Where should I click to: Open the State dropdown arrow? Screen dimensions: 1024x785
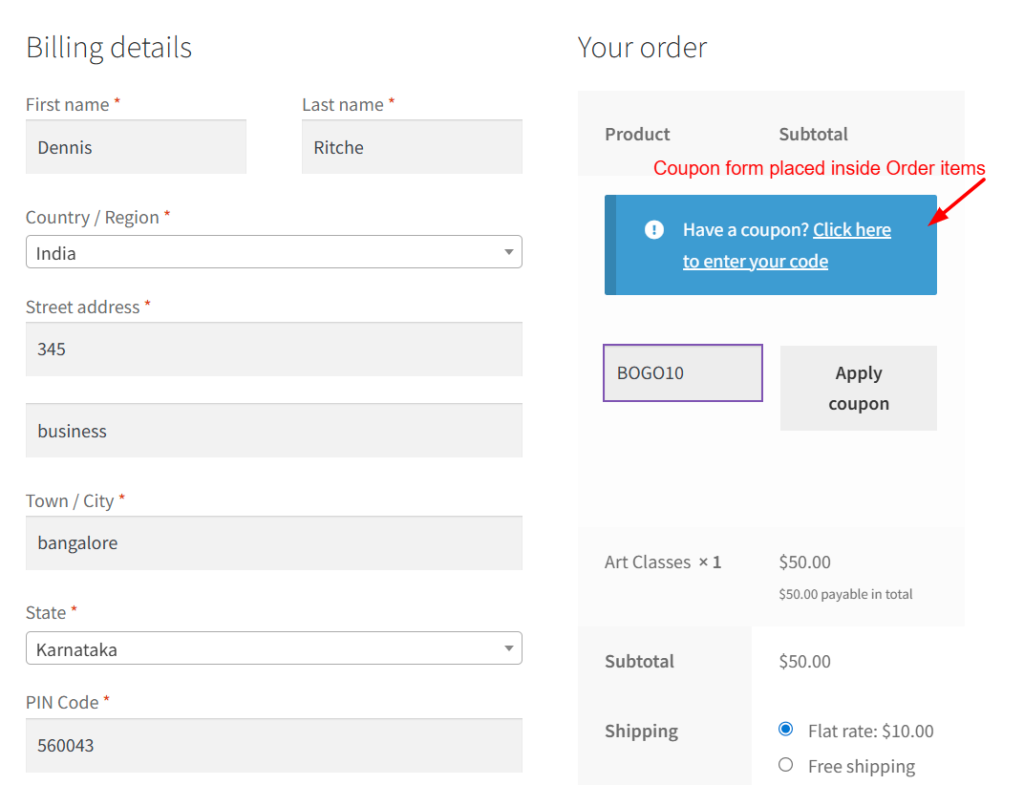(508, 648)
